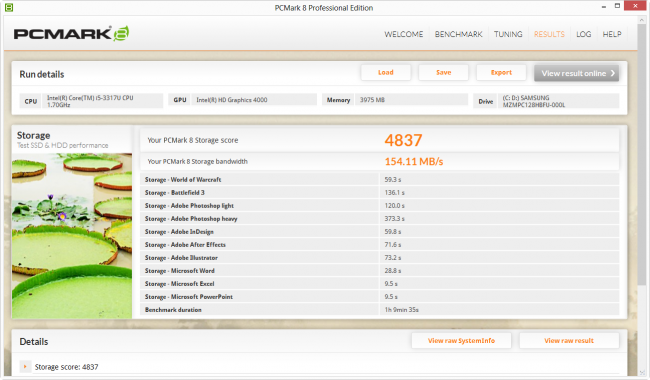This screenshot has height=380, width=650.
Task: Click the water lily storage thumbnail
Action: [x=72, y=236]
